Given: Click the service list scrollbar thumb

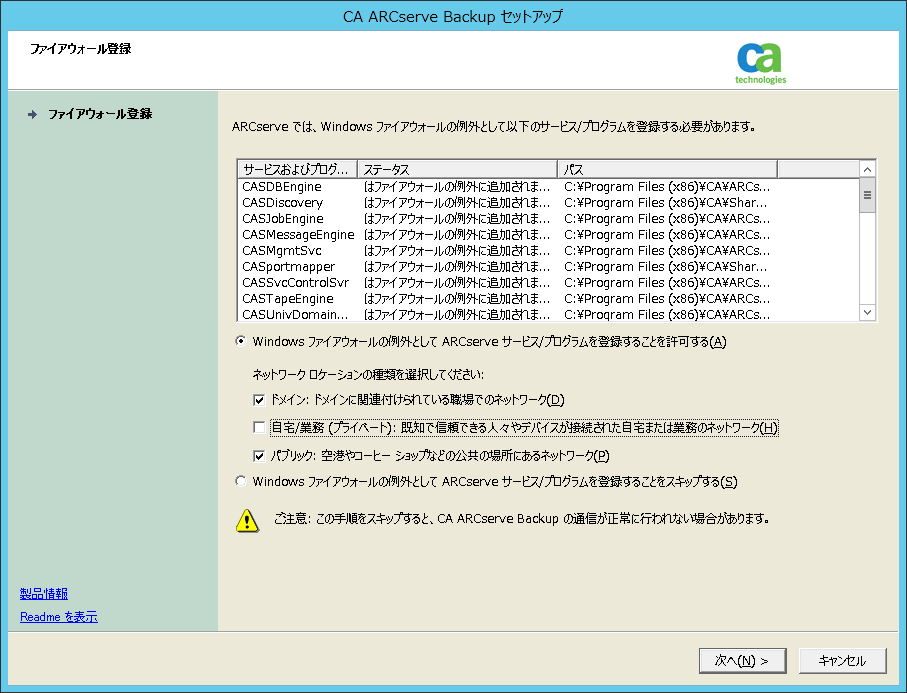Looking at the screenshot, I should [x=867, y=195].
